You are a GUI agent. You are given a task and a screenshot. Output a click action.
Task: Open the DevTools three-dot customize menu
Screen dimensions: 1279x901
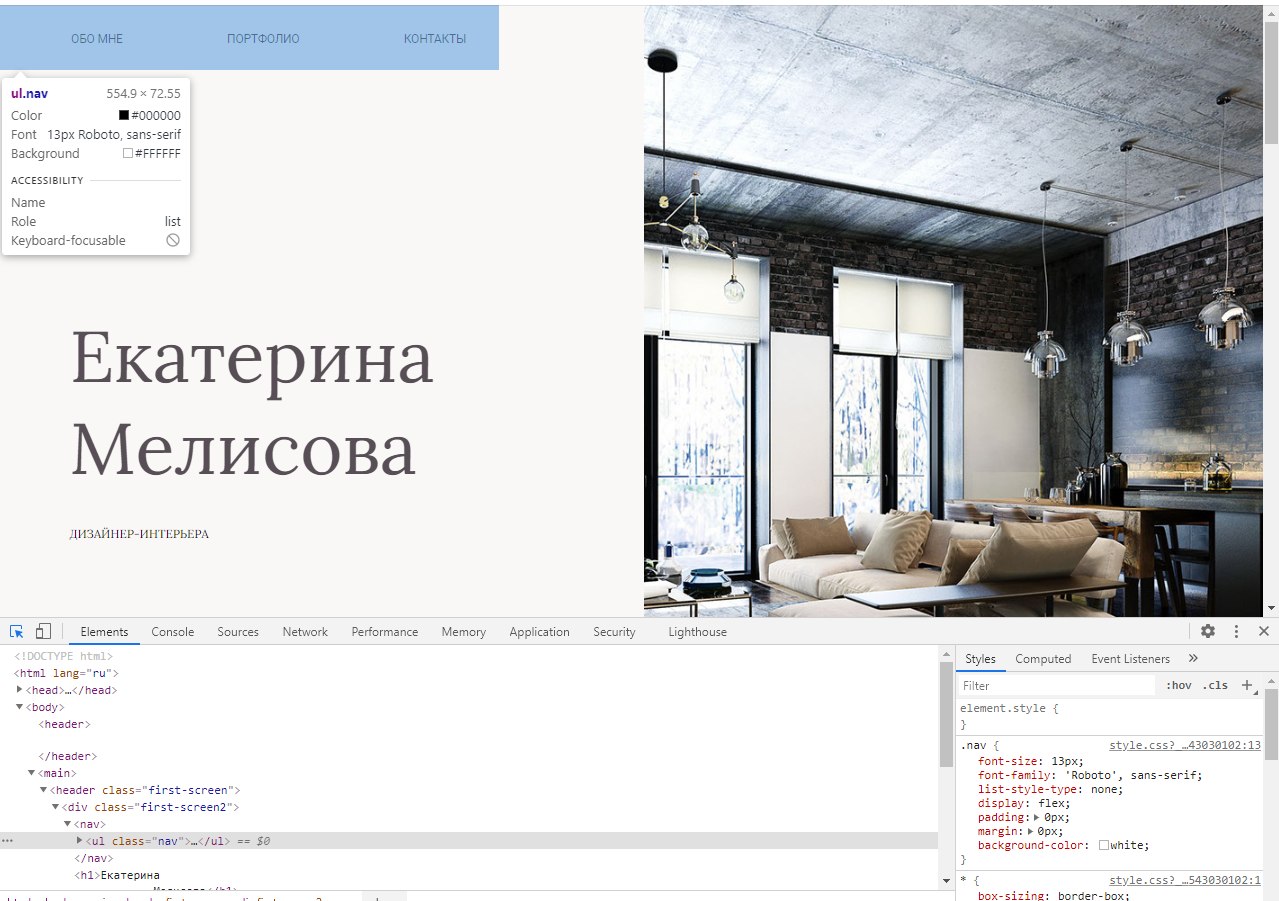click(x=1236, y=631)
